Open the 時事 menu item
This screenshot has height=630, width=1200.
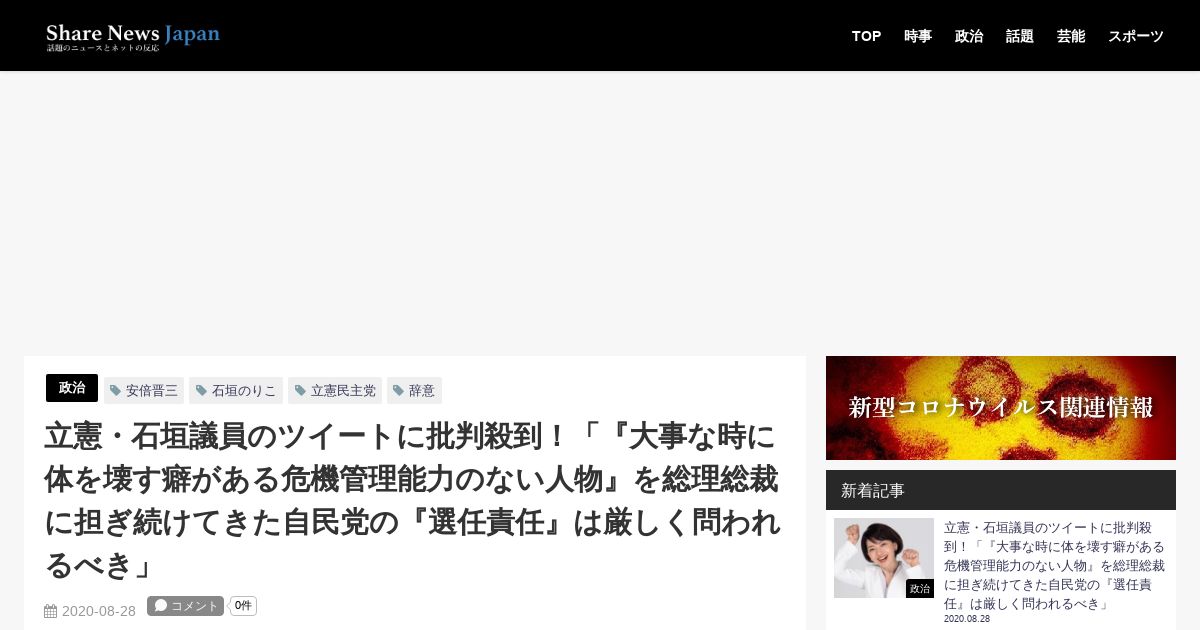(x=918, y=36)
